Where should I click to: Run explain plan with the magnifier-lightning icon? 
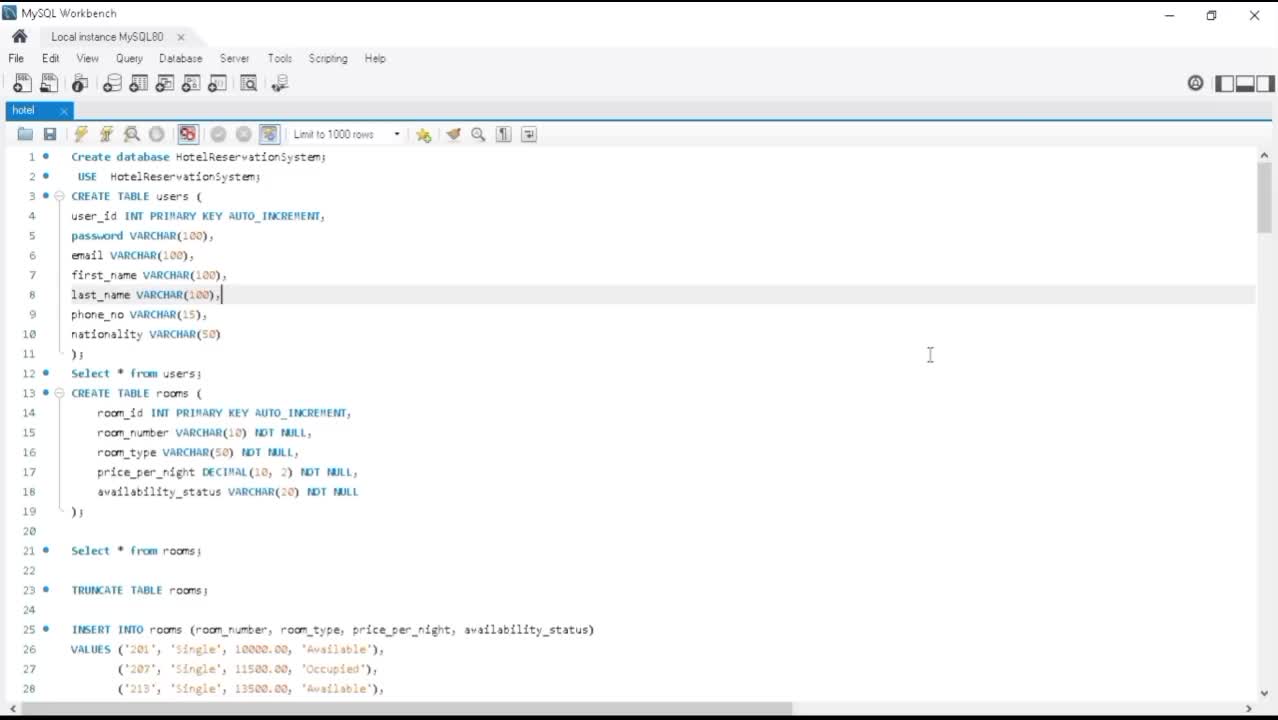point(131,134)
